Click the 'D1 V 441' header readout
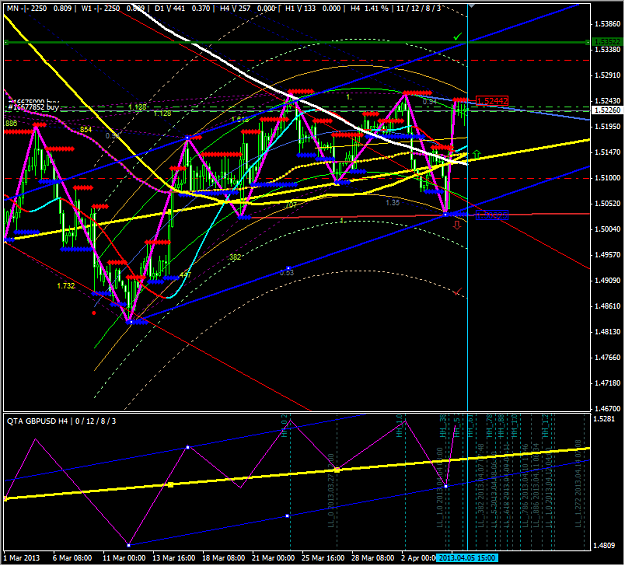Image resolution: width=625 pixels, height=566 pixels. [170, 8]
